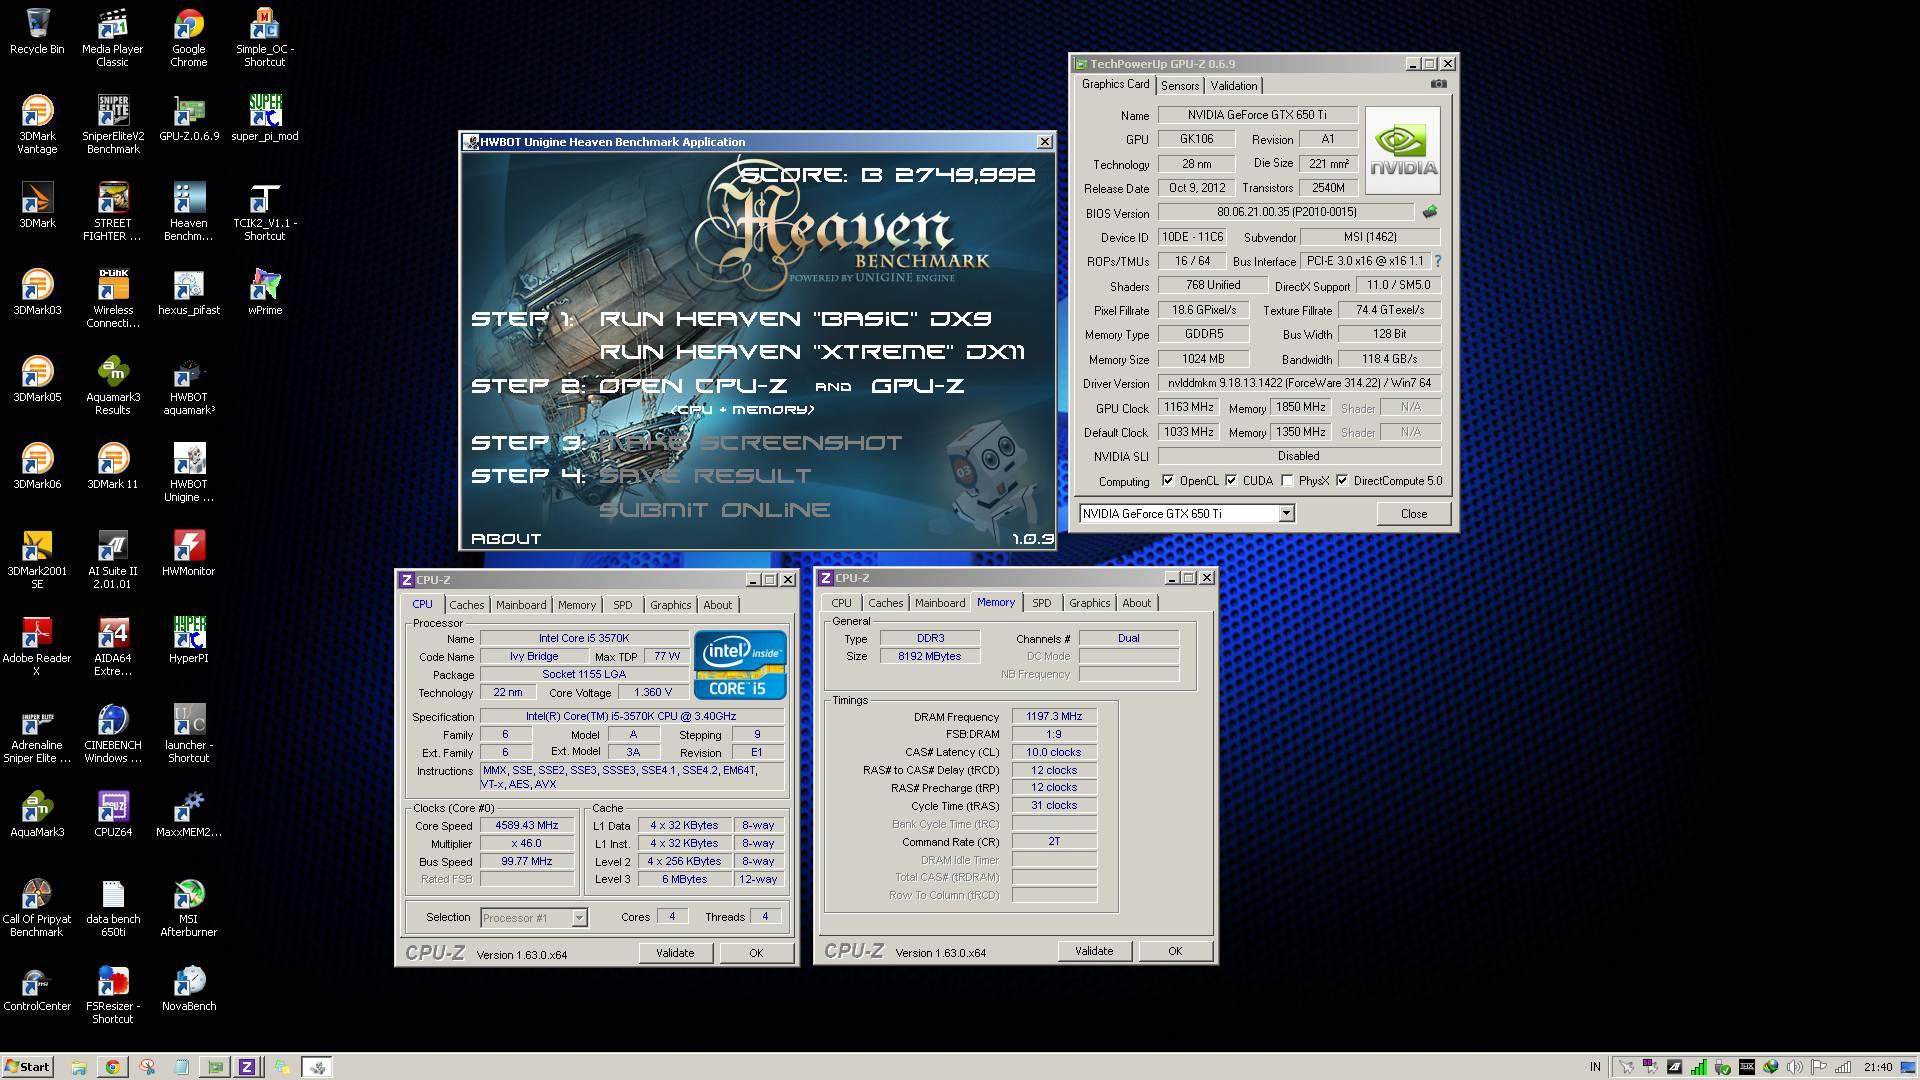Open data bench 650ti text file
This screenshot has height=1080, width=1920.
(x=112, y=907)
